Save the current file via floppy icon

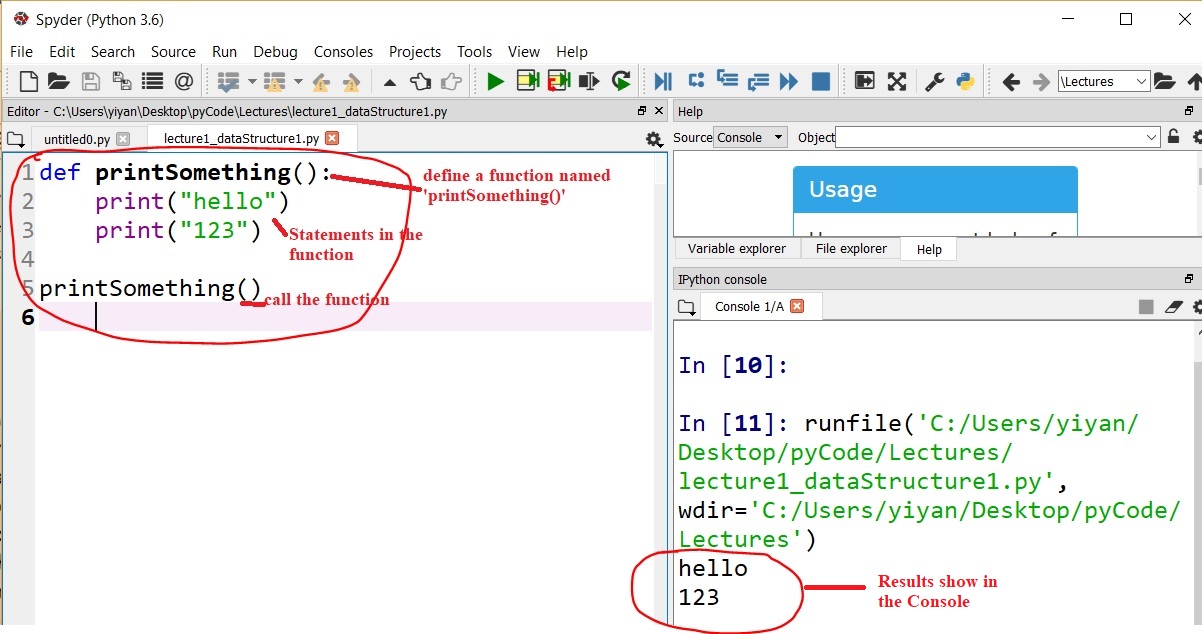pos(90,81)
